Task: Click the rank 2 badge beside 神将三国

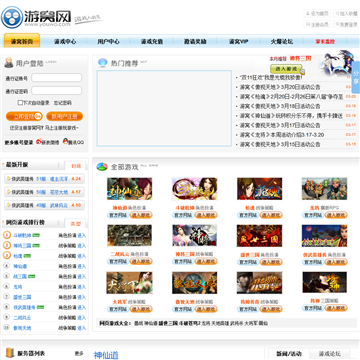Action: tap(7, 245)
